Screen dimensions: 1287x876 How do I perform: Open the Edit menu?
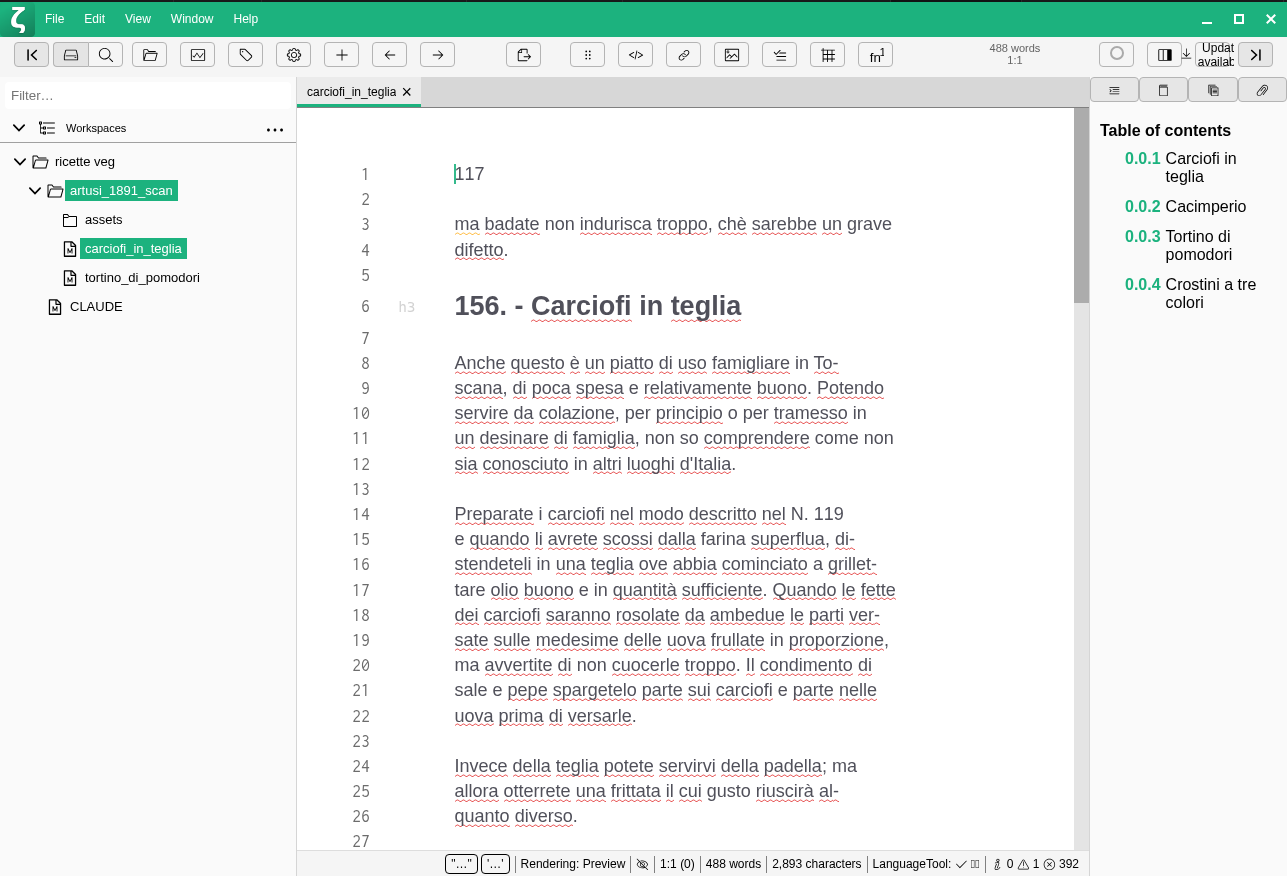click(x=95, y=19)
